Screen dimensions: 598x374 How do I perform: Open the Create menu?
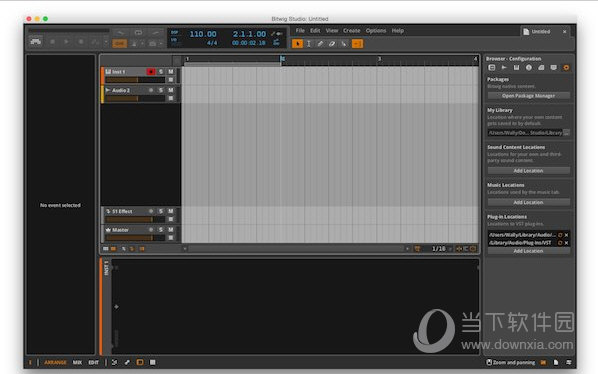click(x=351, y=30)
